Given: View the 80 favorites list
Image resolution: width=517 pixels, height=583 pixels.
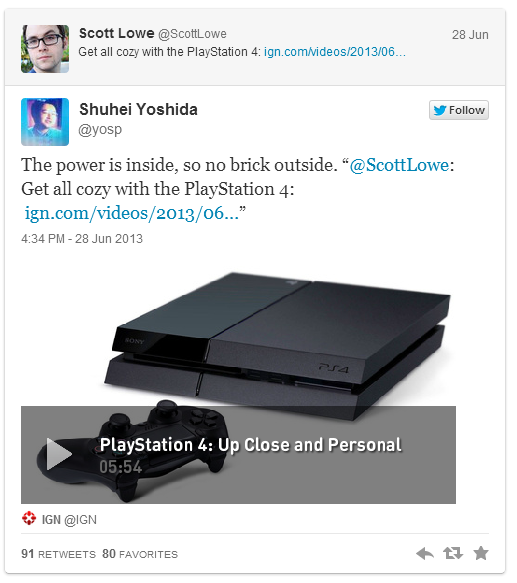Looking at the screenshot, I should pos(140,554).
